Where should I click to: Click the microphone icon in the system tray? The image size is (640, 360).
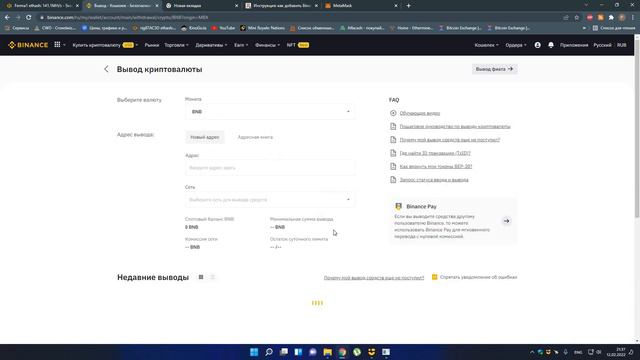pos(565,352)
